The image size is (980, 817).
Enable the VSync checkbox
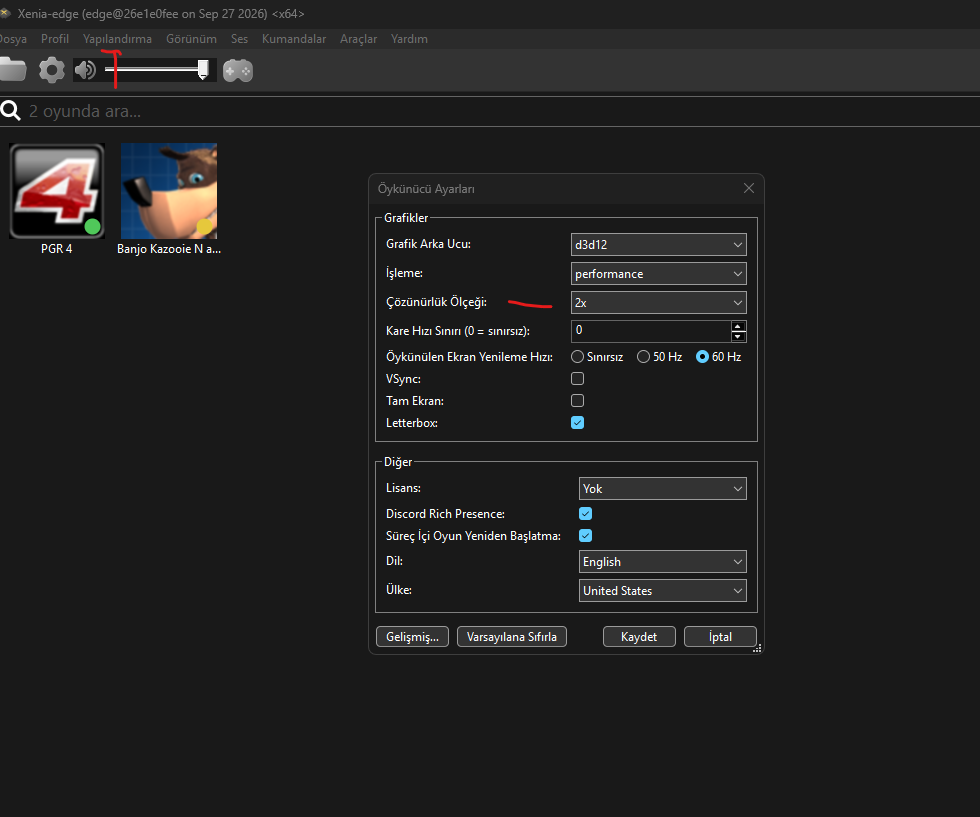click(x=578, y=379)
